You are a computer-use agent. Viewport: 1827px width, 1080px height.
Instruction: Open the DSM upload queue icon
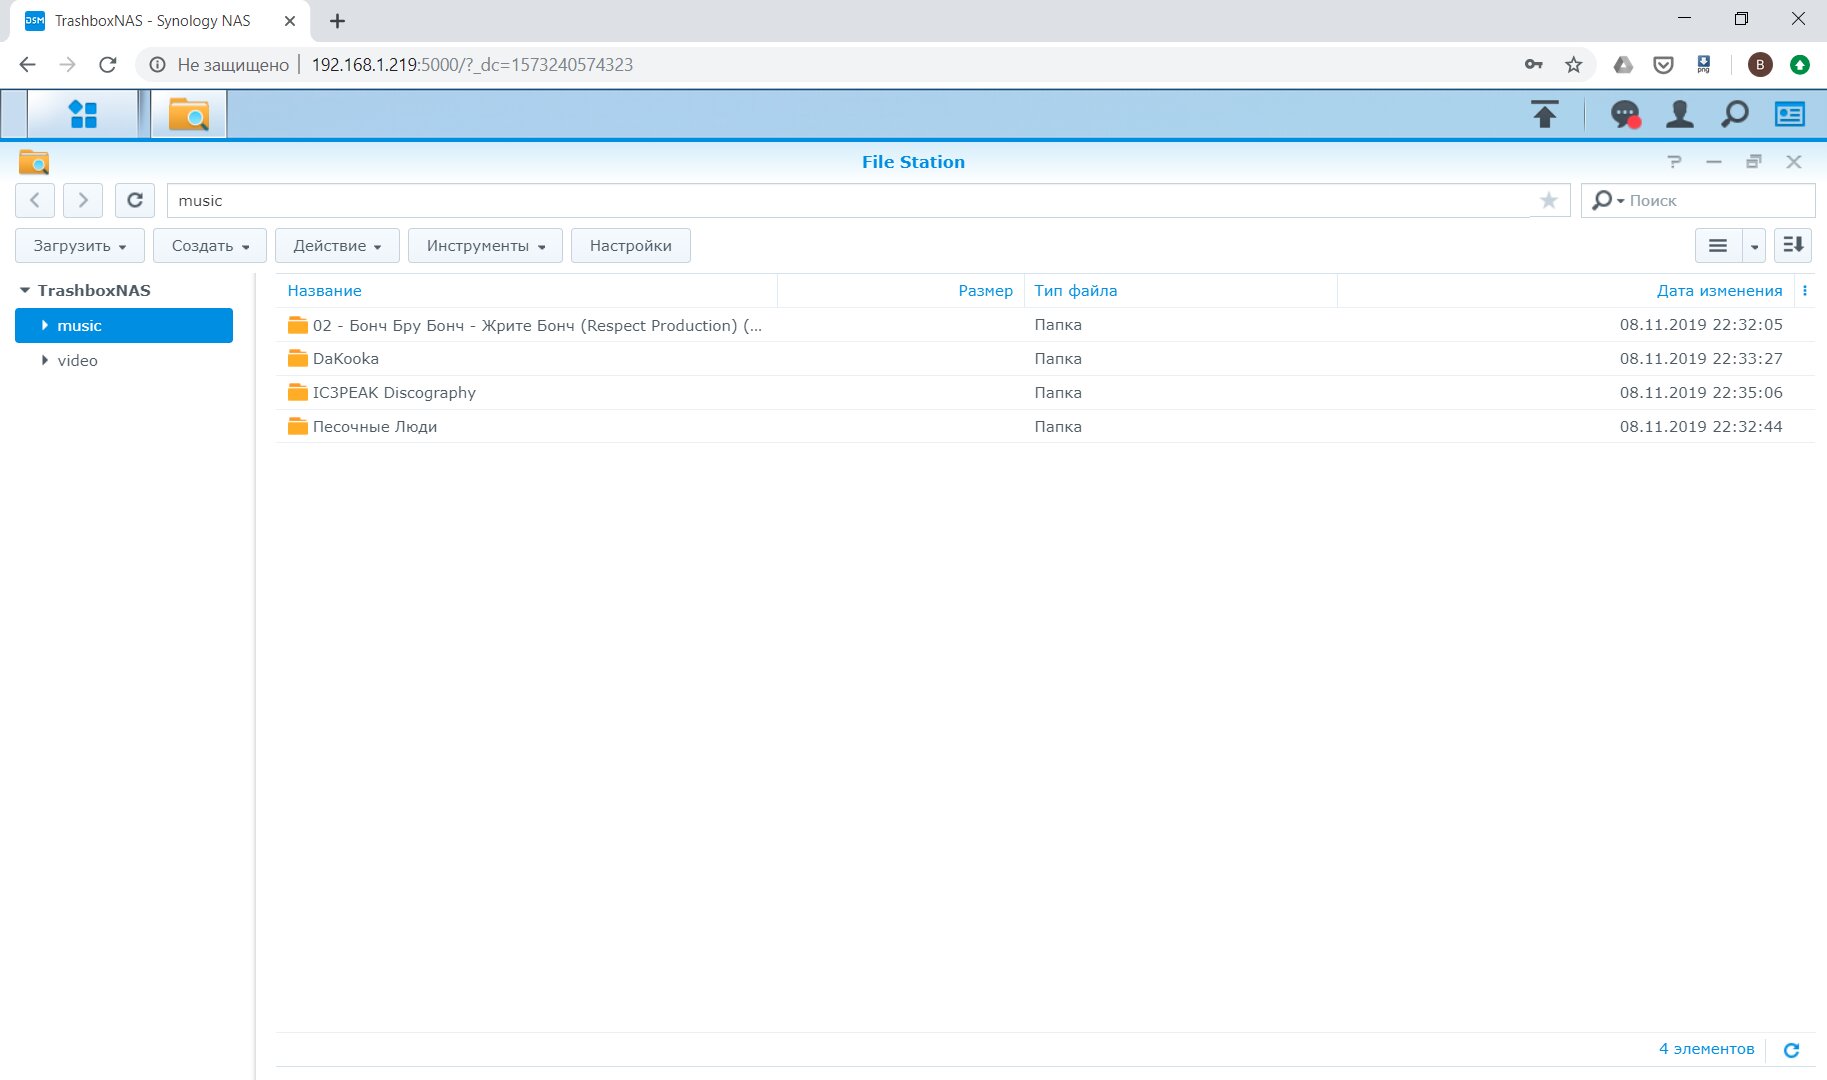click(1544, 114)
